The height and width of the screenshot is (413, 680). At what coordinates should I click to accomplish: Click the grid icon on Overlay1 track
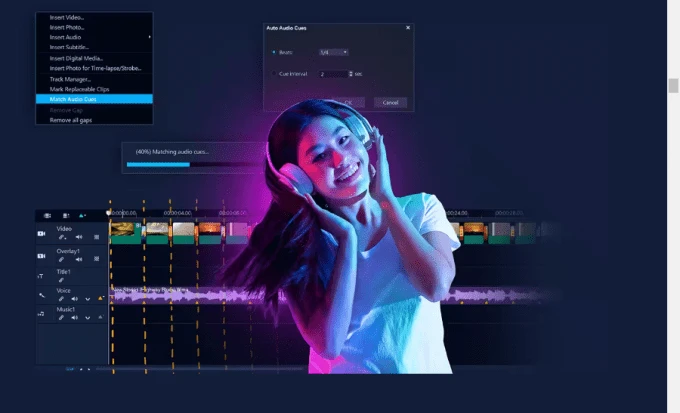pos(97,259)
